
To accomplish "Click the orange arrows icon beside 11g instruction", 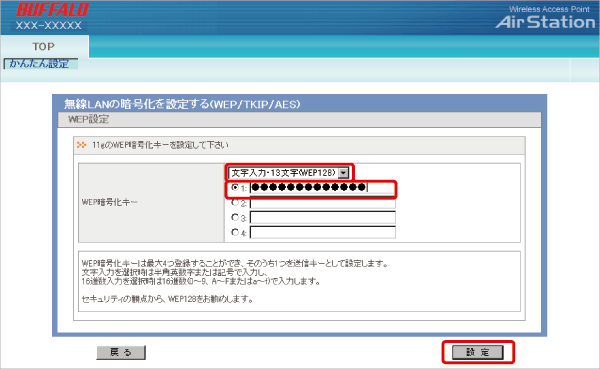I will point(82,145).
